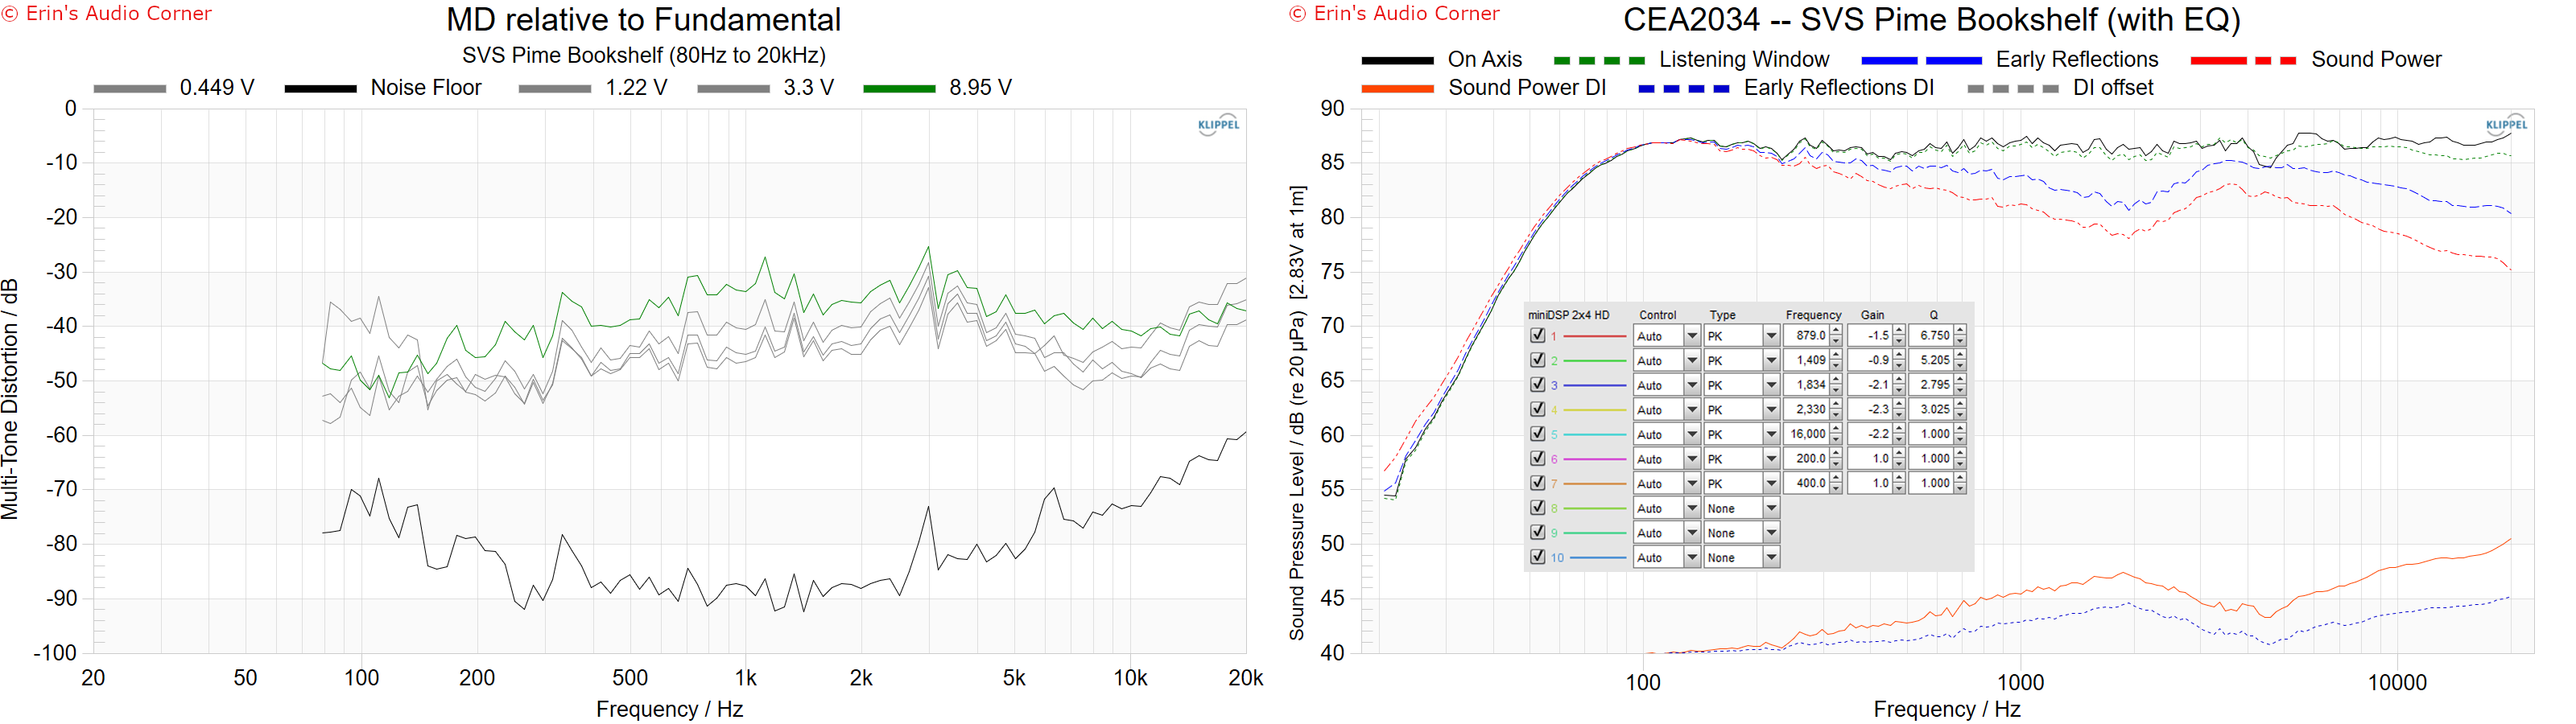2576x724 pixels.
Task: Click the magenta line swatch for filter 6
Action: [x=1594, y=459]
